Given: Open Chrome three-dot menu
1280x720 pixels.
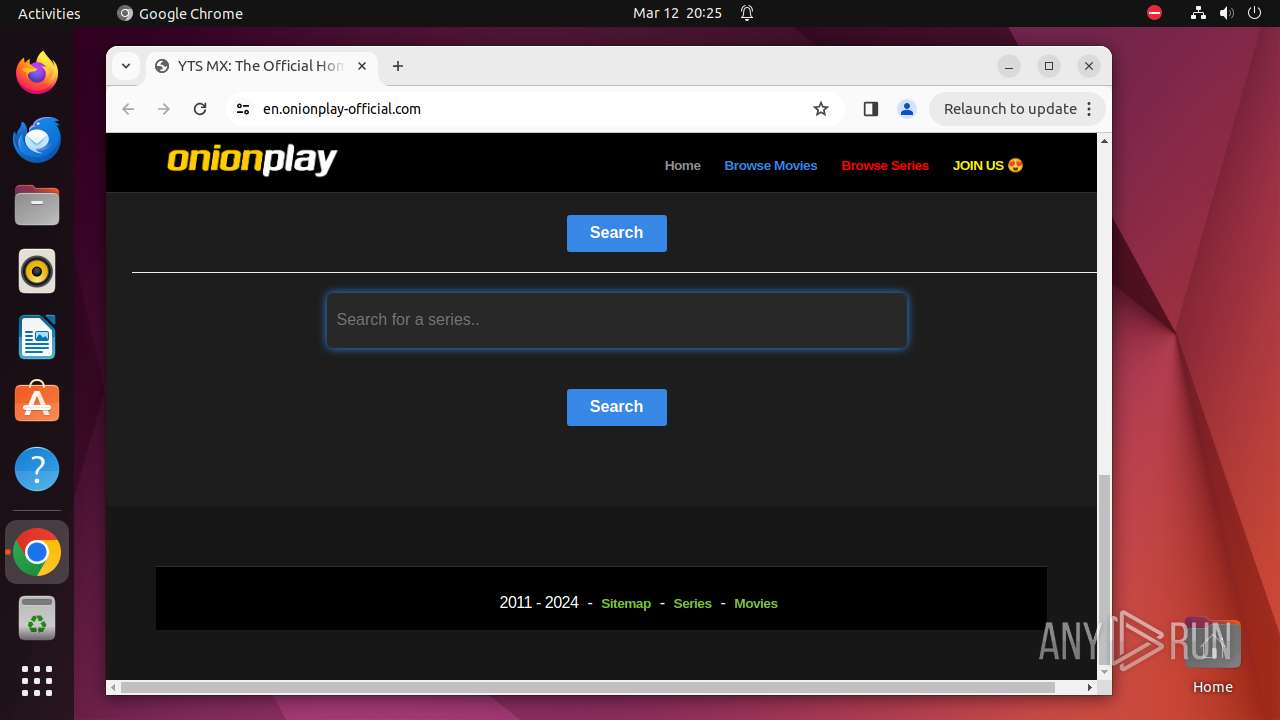Looking at the screenshot, I should (1089, 109).
